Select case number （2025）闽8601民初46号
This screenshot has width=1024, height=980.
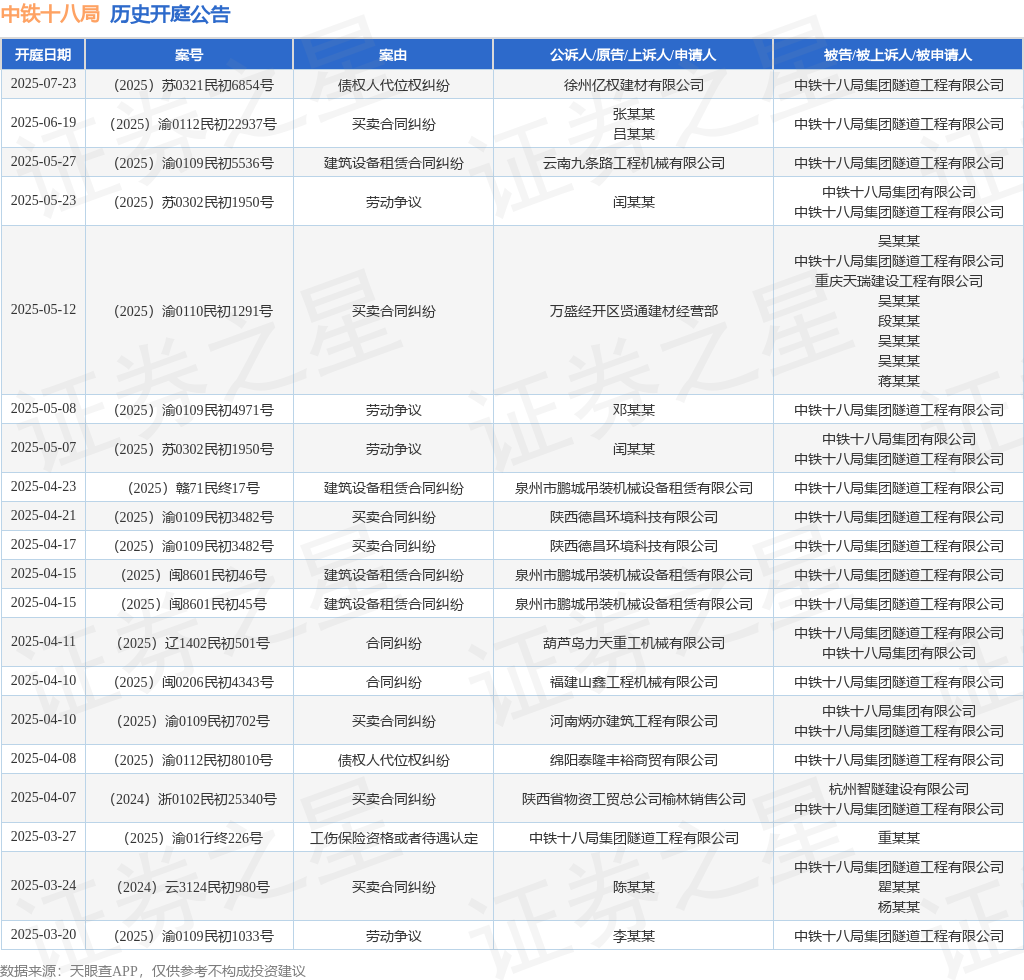pos(189,575)
